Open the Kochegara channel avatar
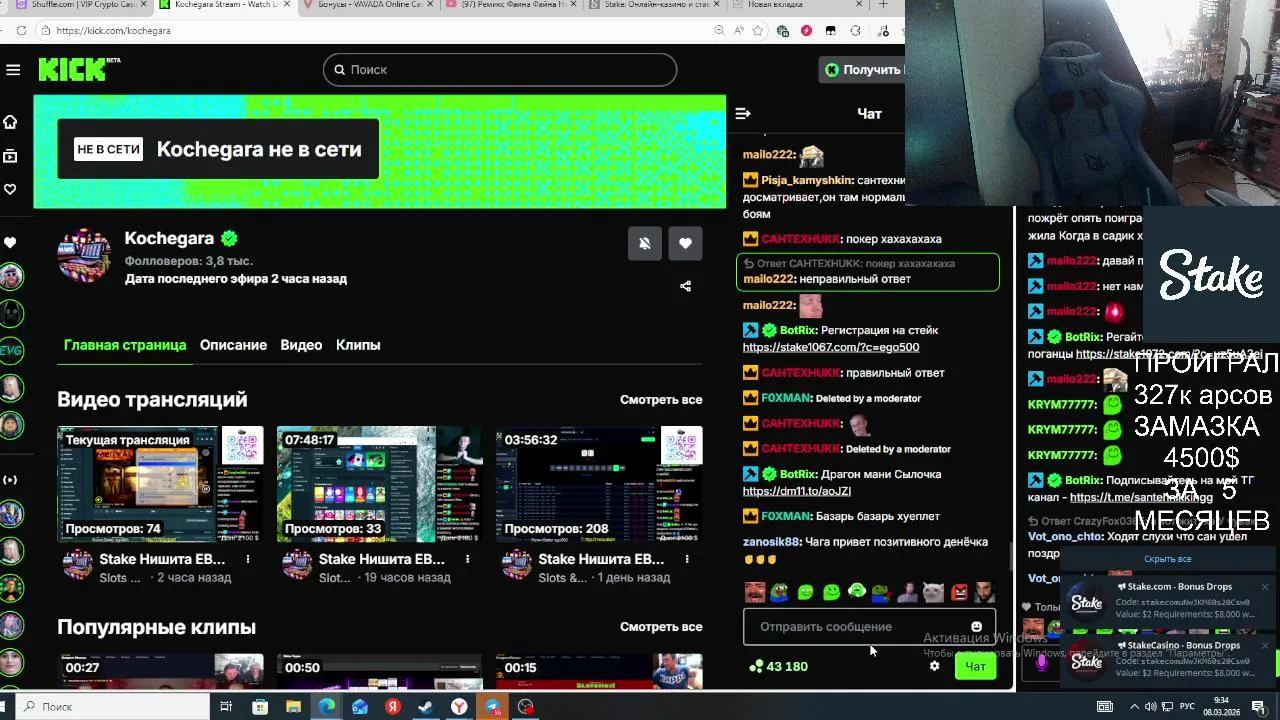 85,256
